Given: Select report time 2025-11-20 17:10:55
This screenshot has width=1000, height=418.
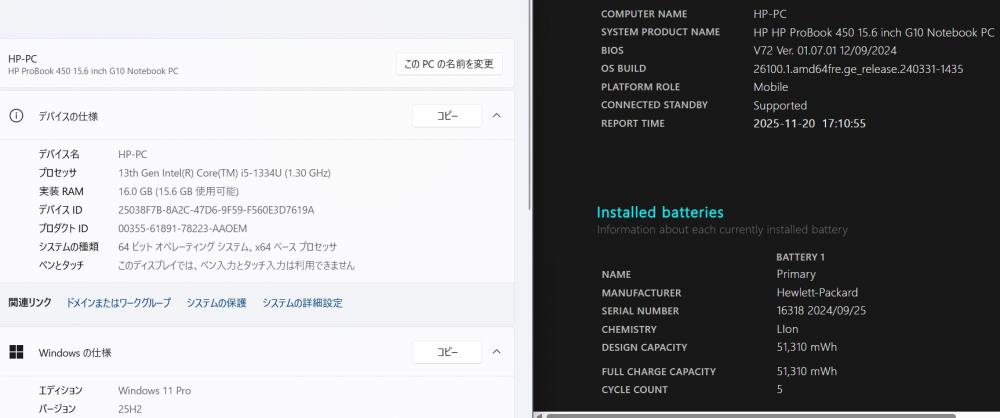Looking at the screenshot, I should [x=809, y=124].
